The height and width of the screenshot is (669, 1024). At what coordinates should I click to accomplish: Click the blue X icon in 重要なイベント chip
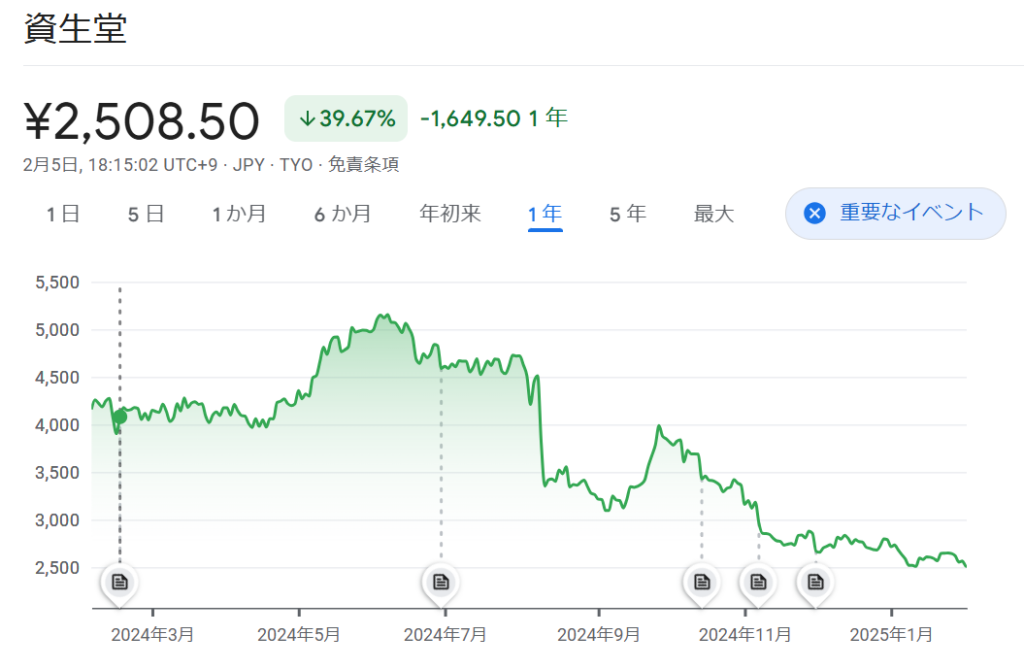pyautogui.click(x=815, y=213)
